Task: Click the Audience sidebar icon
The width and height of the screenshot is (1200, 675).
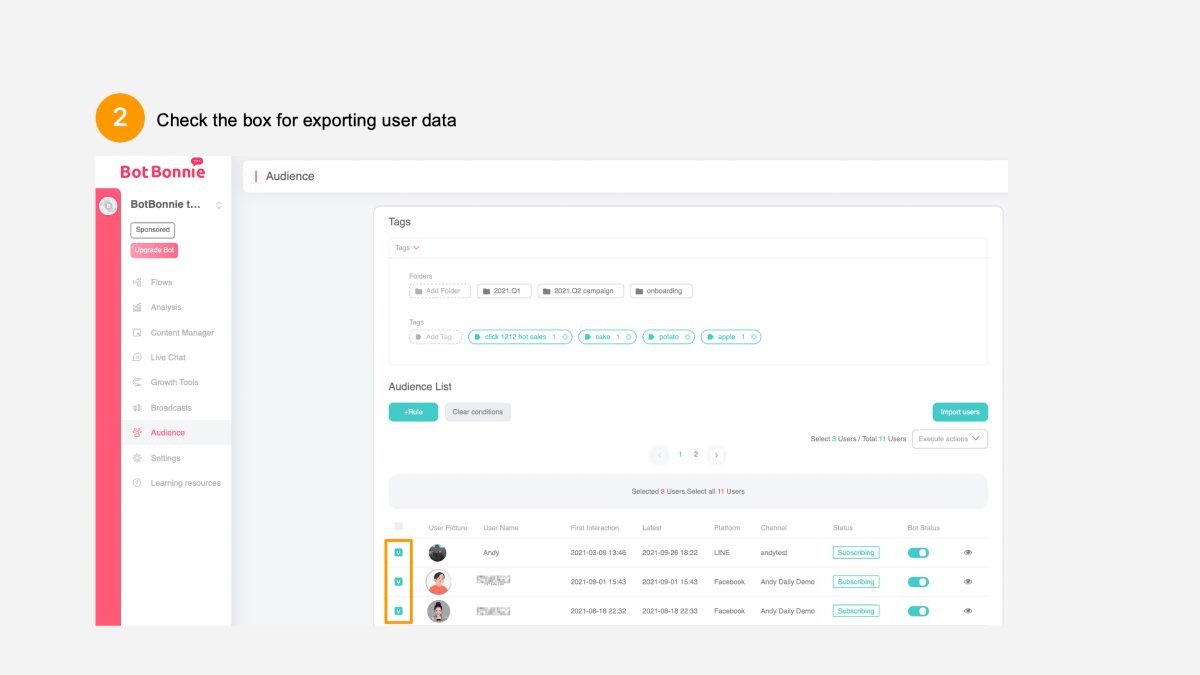Action: coord(137,433)
